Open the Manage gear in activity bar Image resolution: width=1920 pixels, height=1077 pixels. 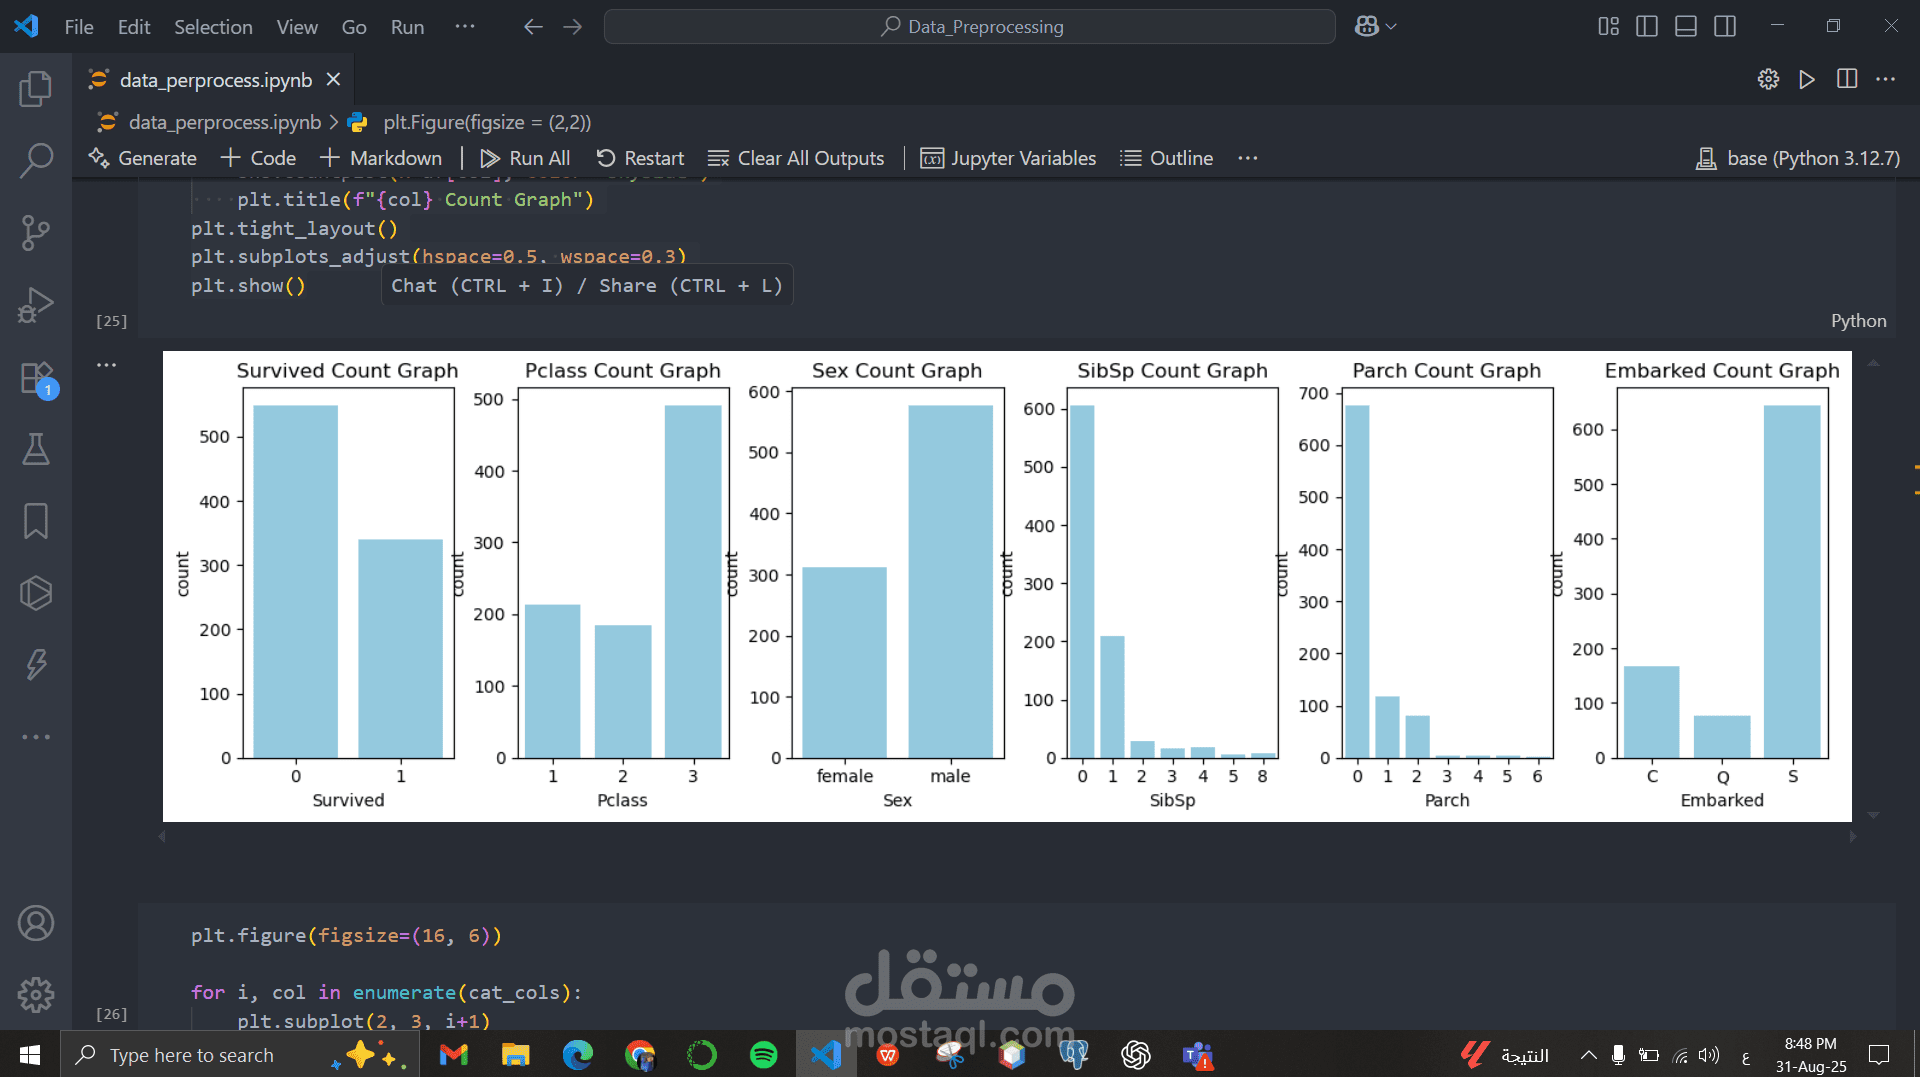pyautogui.click(x=36, y=995)
